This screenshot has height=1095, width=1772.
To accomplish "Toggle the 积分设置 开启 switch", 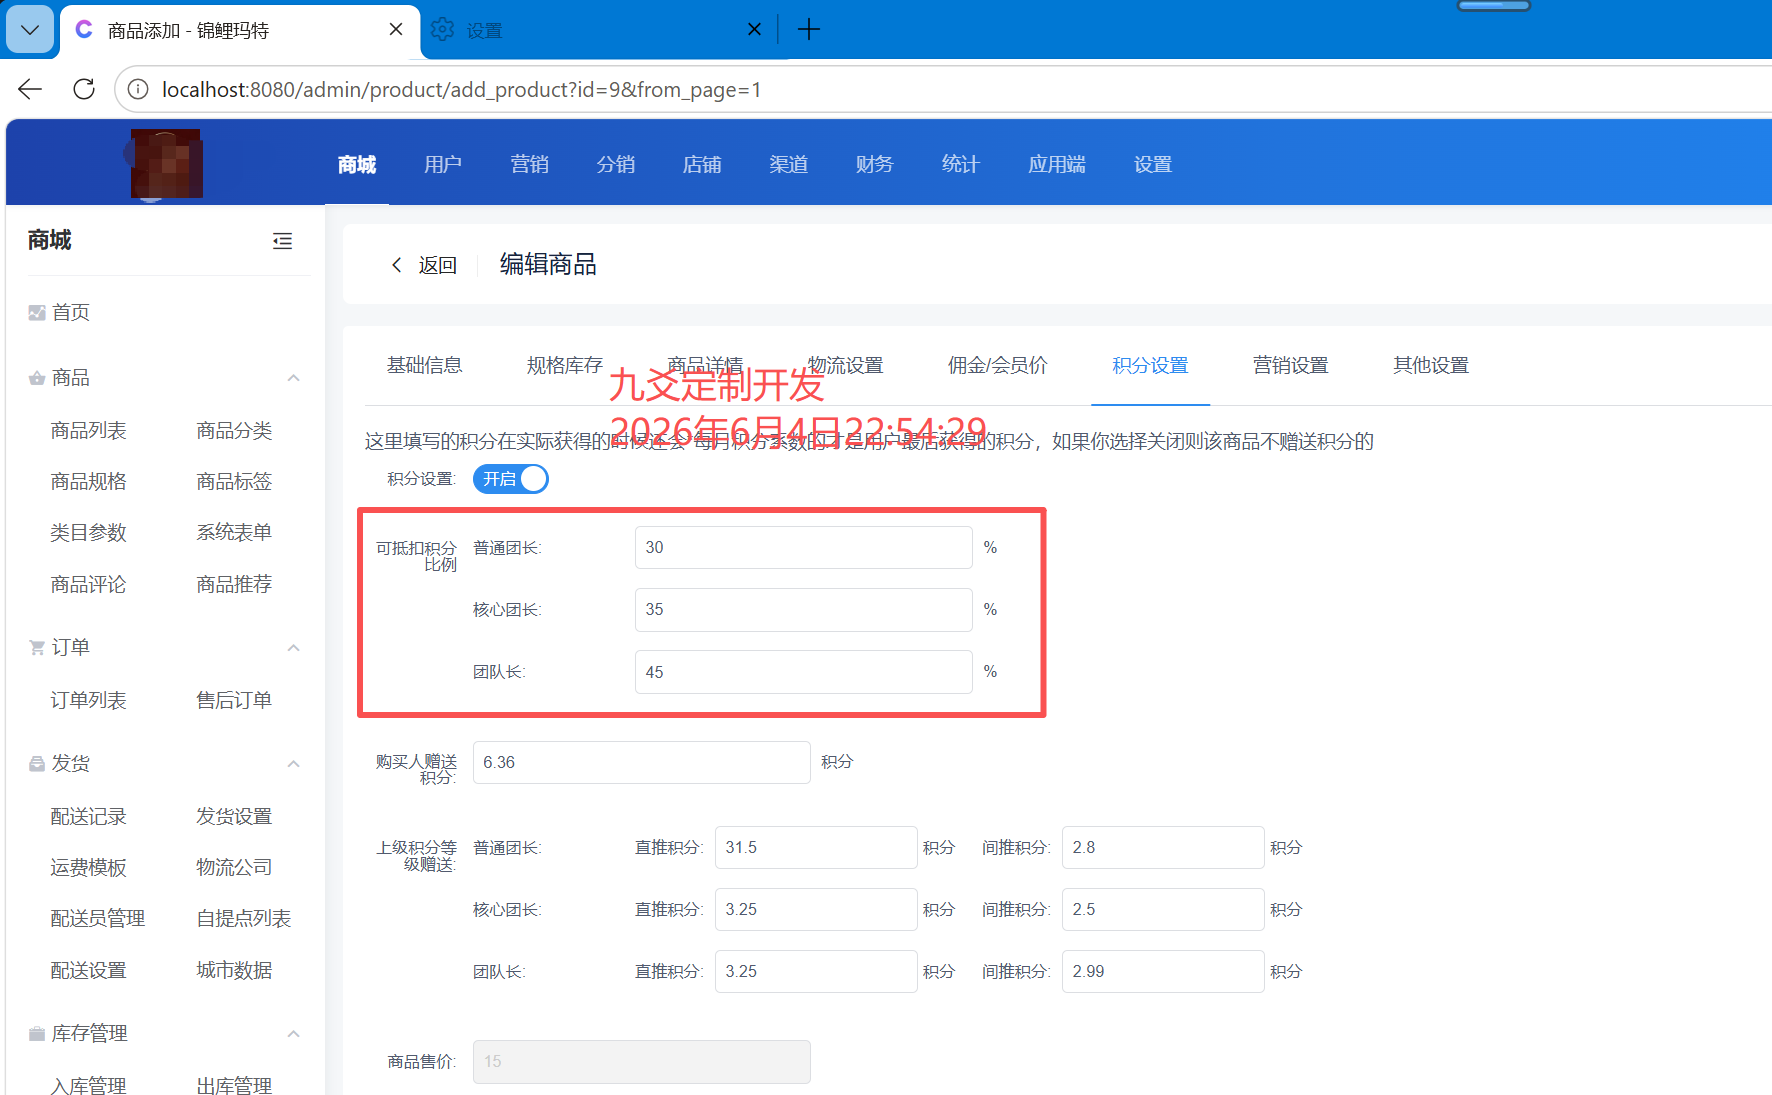I will click(x=511, y=479).
